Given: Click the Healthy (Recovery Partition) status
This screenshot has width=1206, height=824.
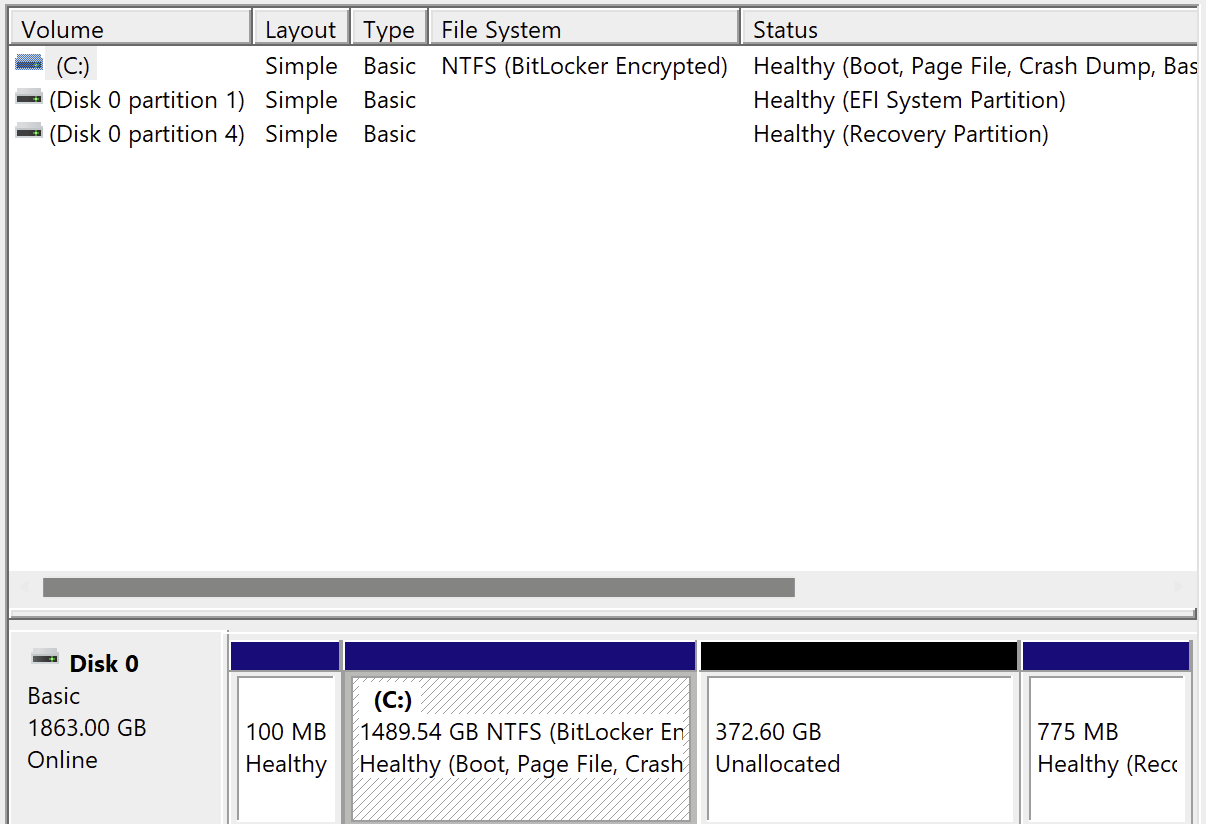Looking at the screenshot, I should pyautogui.click(x=900, y=134).
